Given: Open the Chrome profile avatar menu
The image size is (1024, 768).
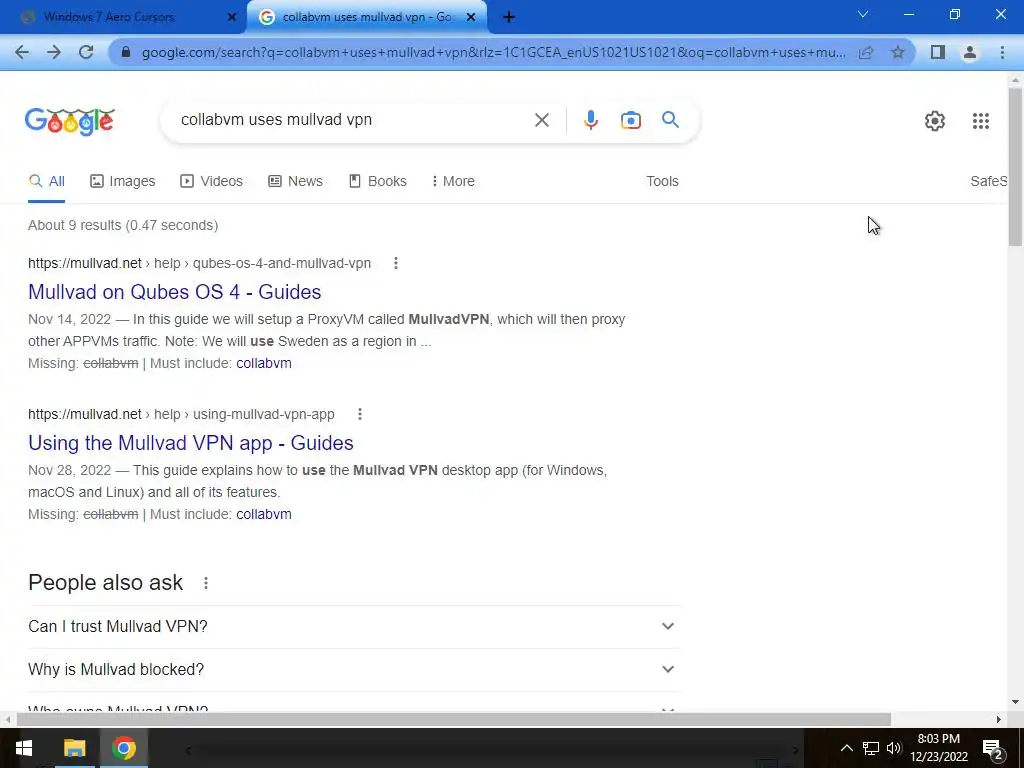Looking at the screenshot, I should (970, 52).
